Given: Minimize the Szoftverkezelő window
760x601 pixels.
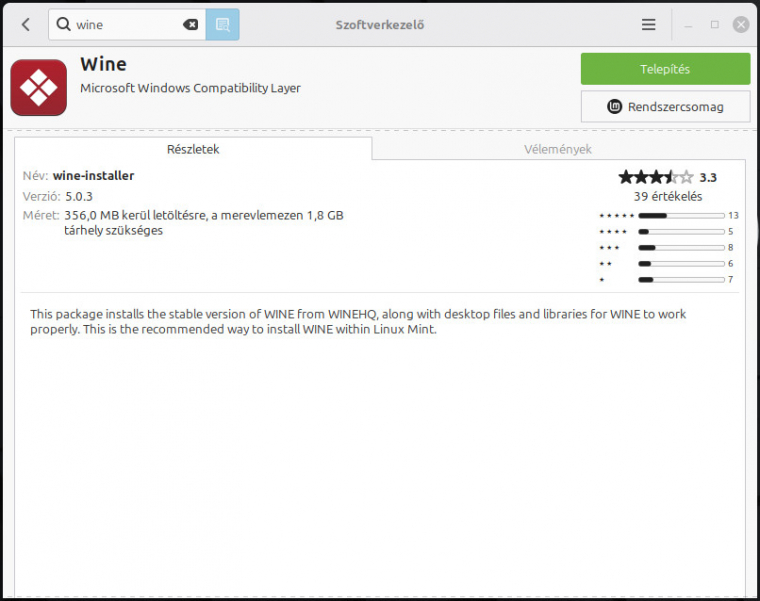Looking at the screenshot, I should click(x=688, y=24).
